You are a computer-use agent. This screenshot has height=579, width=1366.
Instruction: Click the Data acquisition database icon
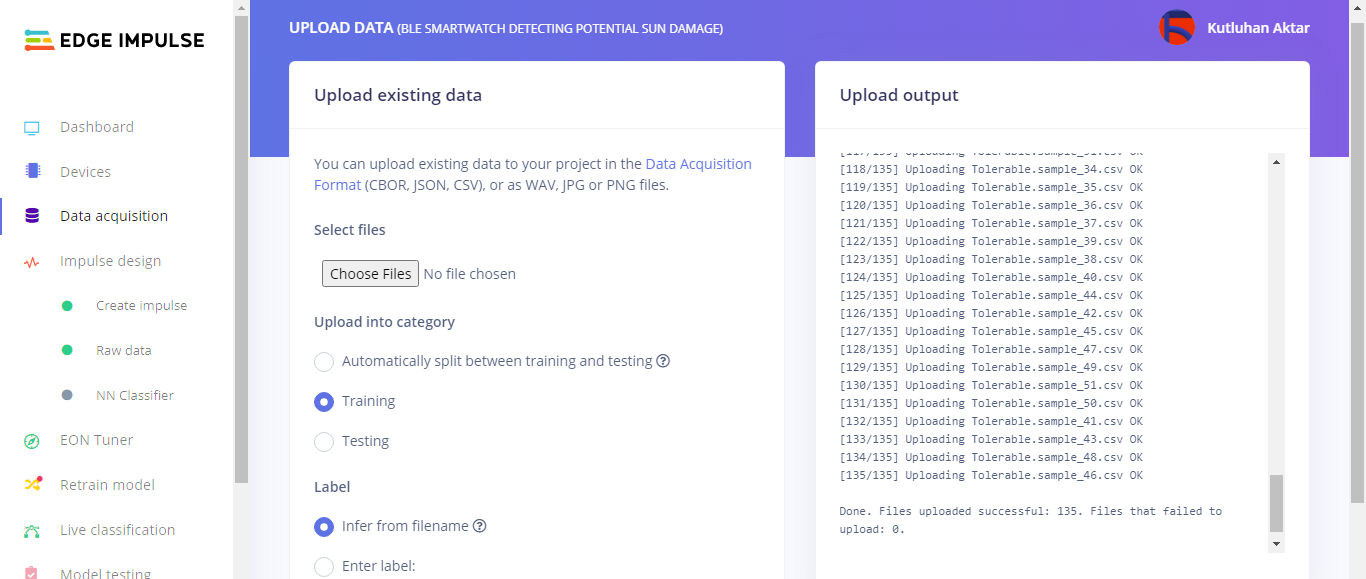[x=32, y=216]
